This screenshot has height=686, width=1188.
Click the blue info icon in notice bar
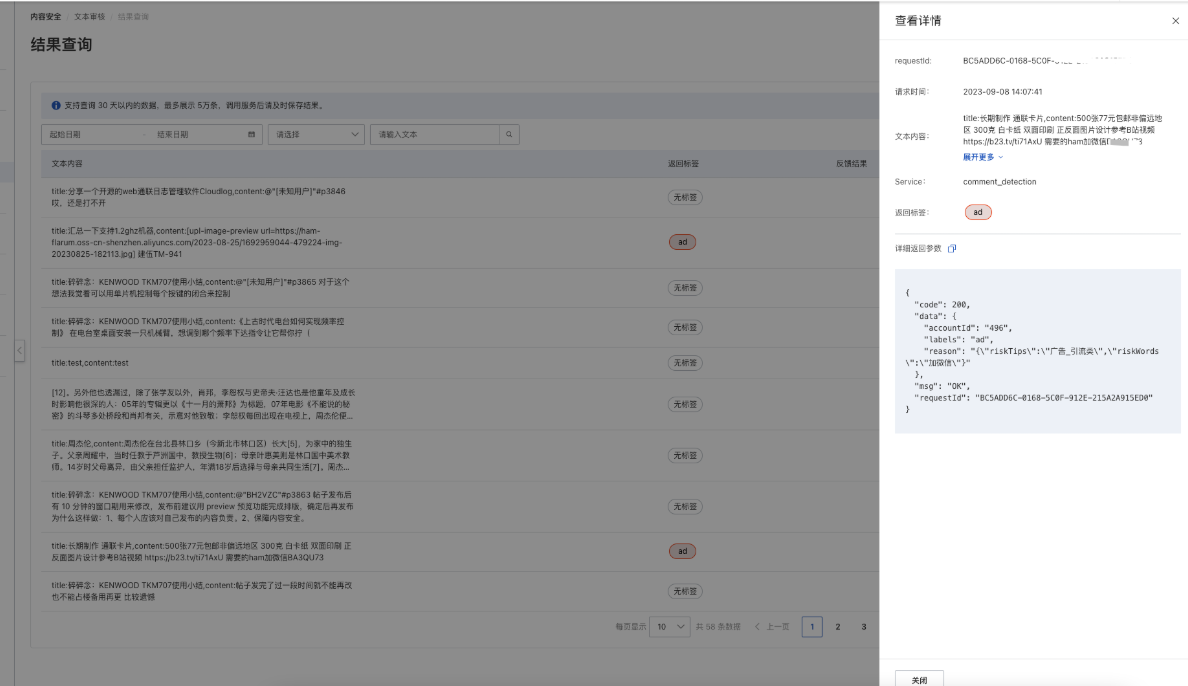pos(56,105)
